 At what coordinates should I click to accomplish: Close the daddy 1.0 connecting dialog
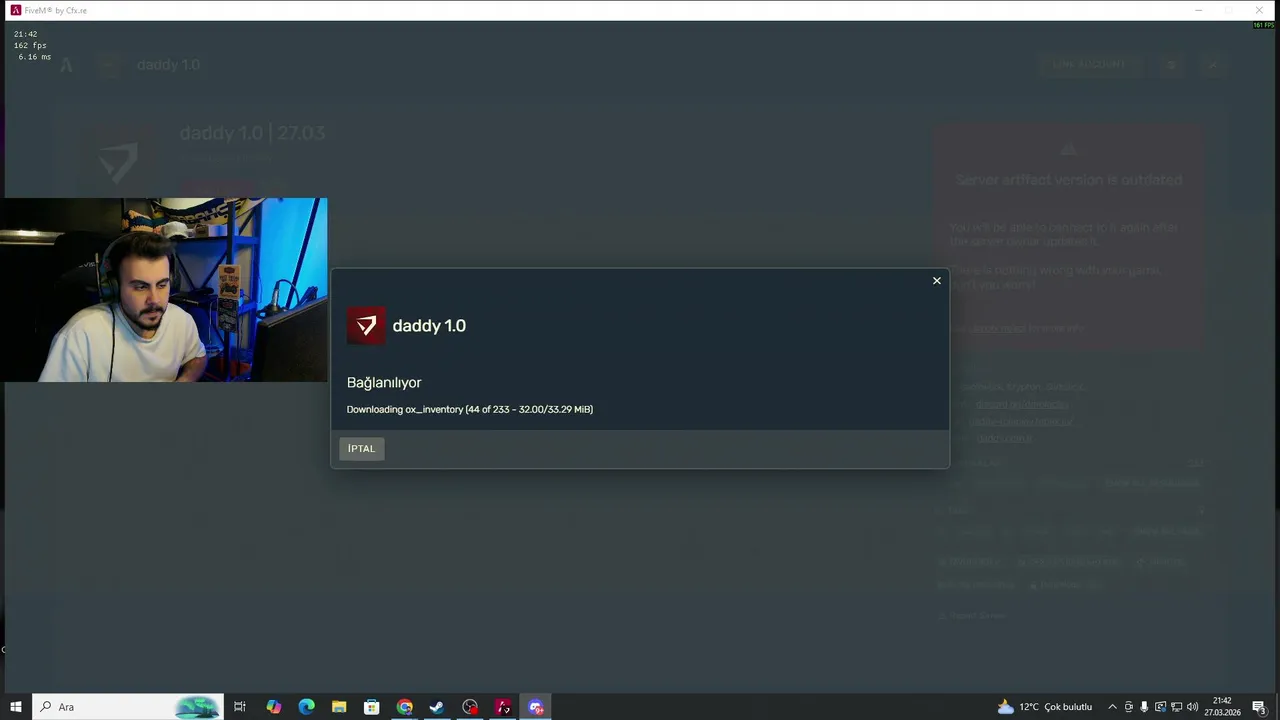pyautogui.click(x=937, y=281)
